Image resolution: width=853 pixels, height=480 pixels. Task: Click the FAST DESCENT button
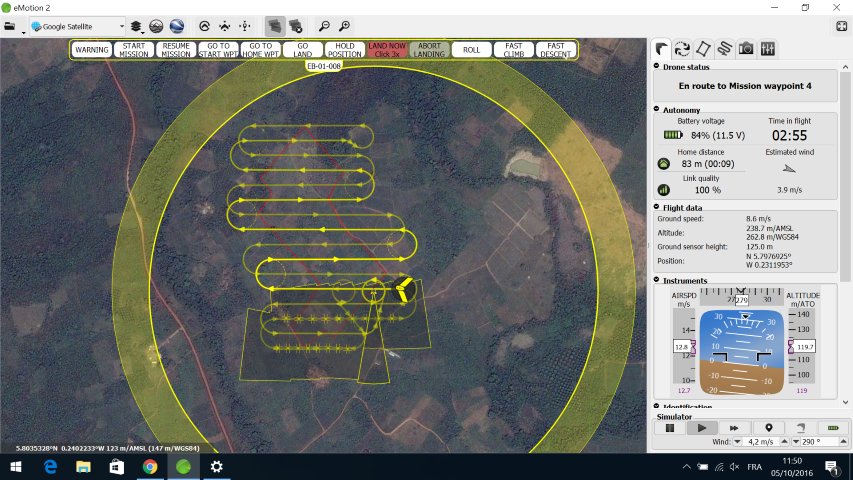click(556, 50)
